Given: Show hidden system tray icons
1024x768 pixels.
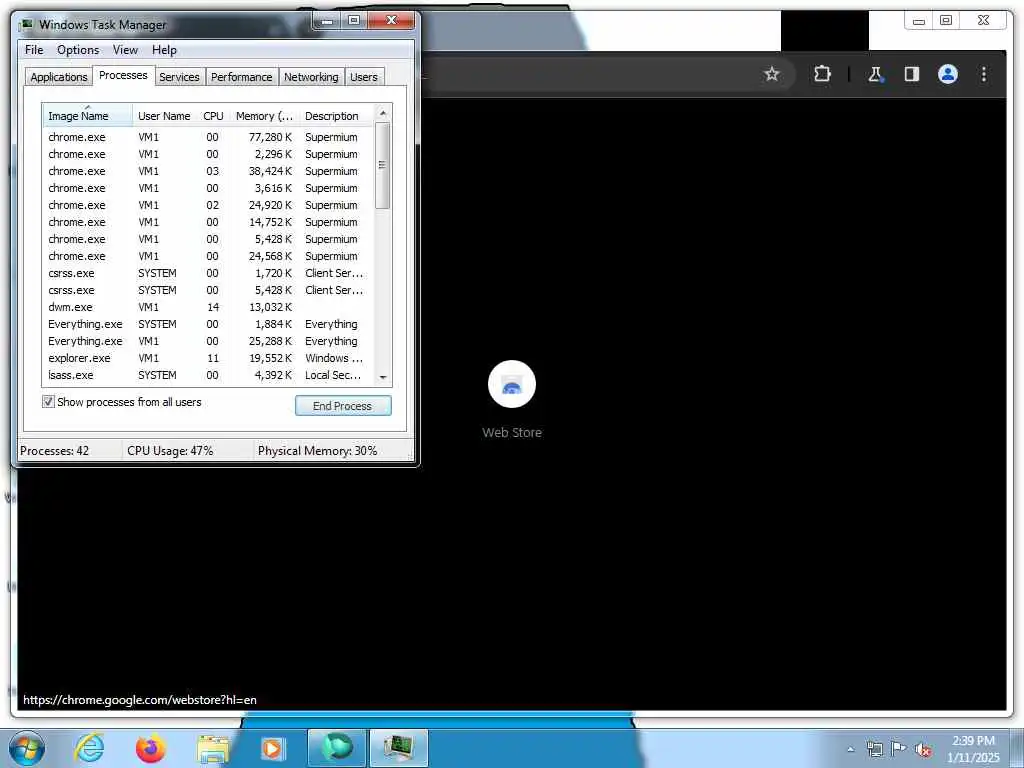Looking at the screenshot, I should pos(850,750).
